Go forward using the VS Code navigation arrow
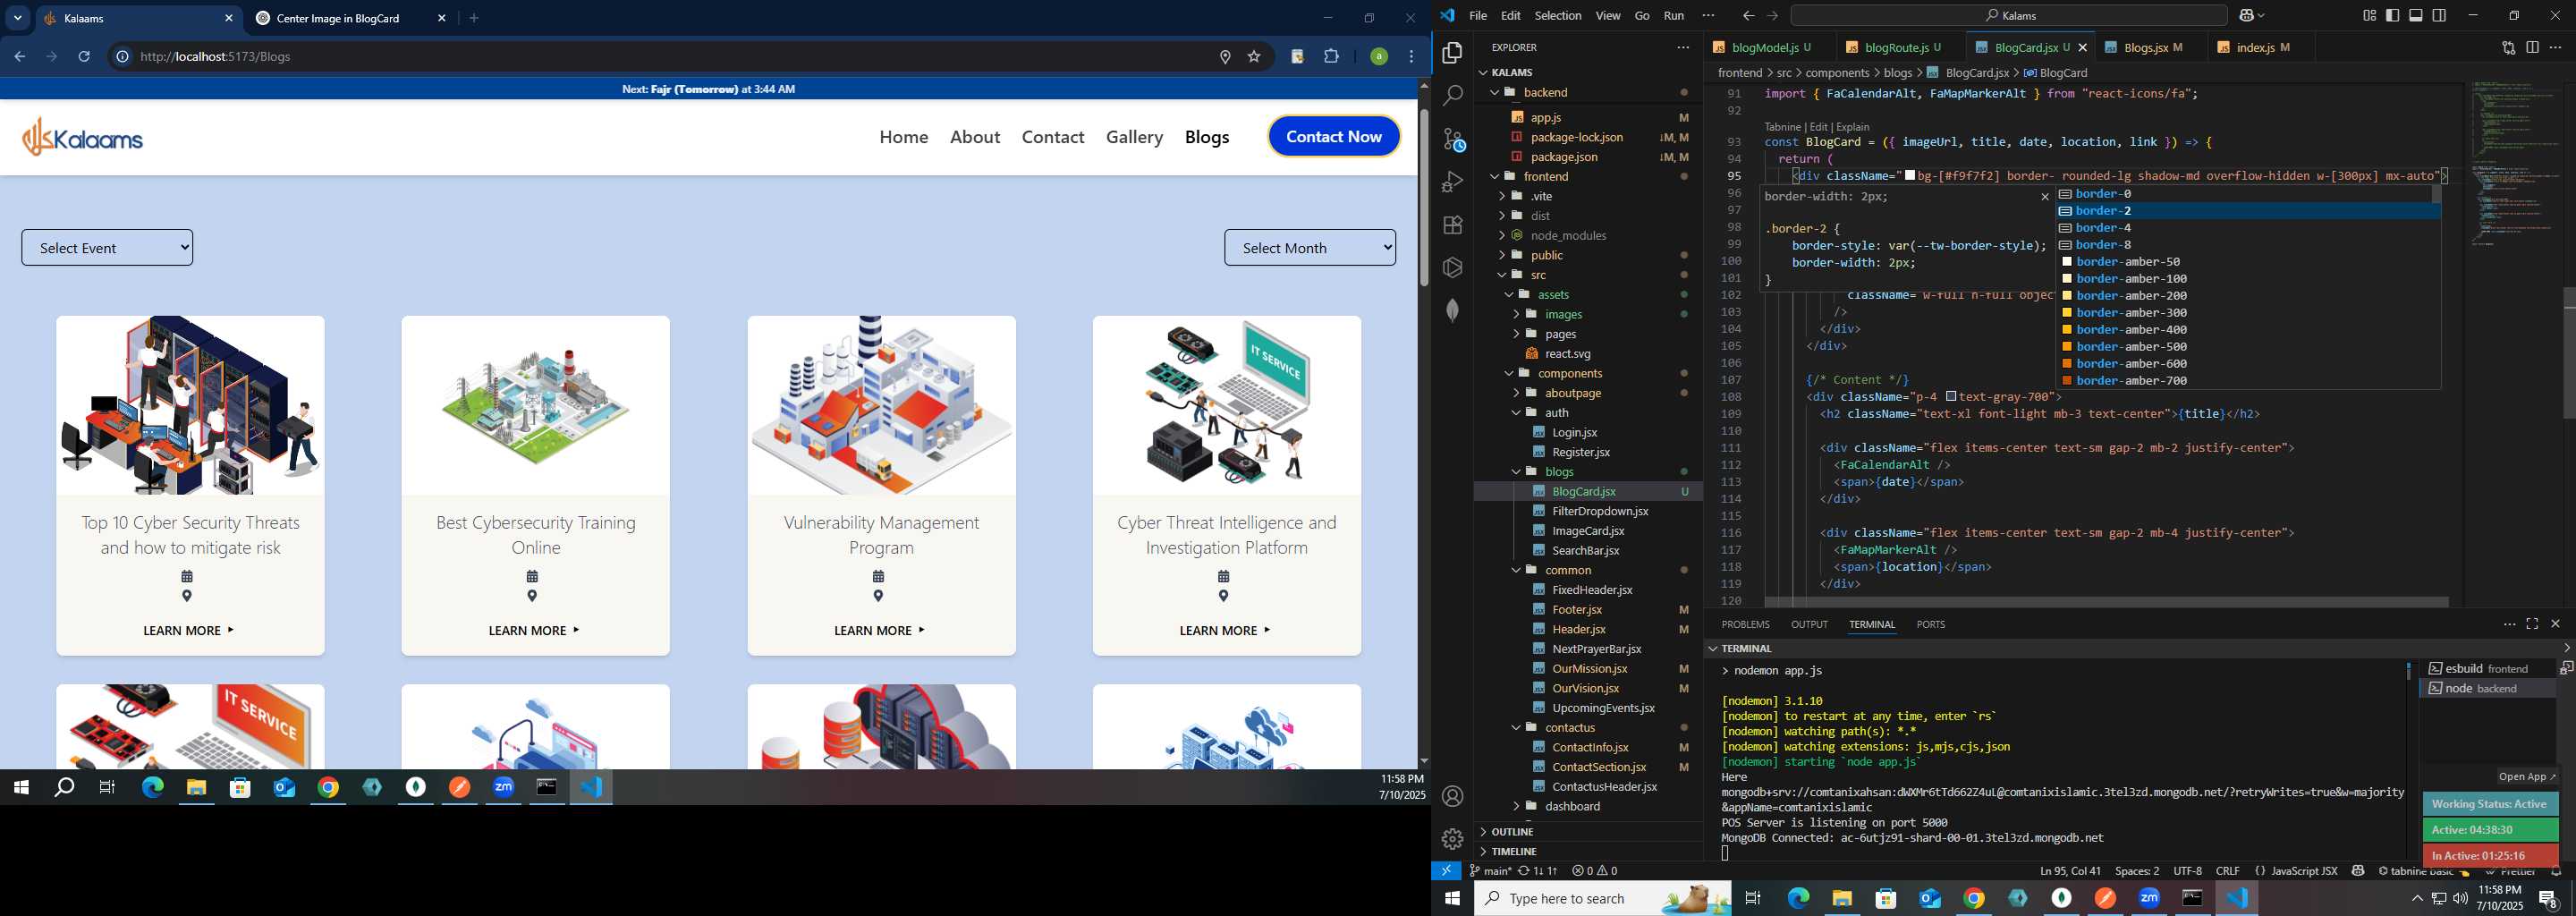 pyautogui.click(x=1772, y=16)
